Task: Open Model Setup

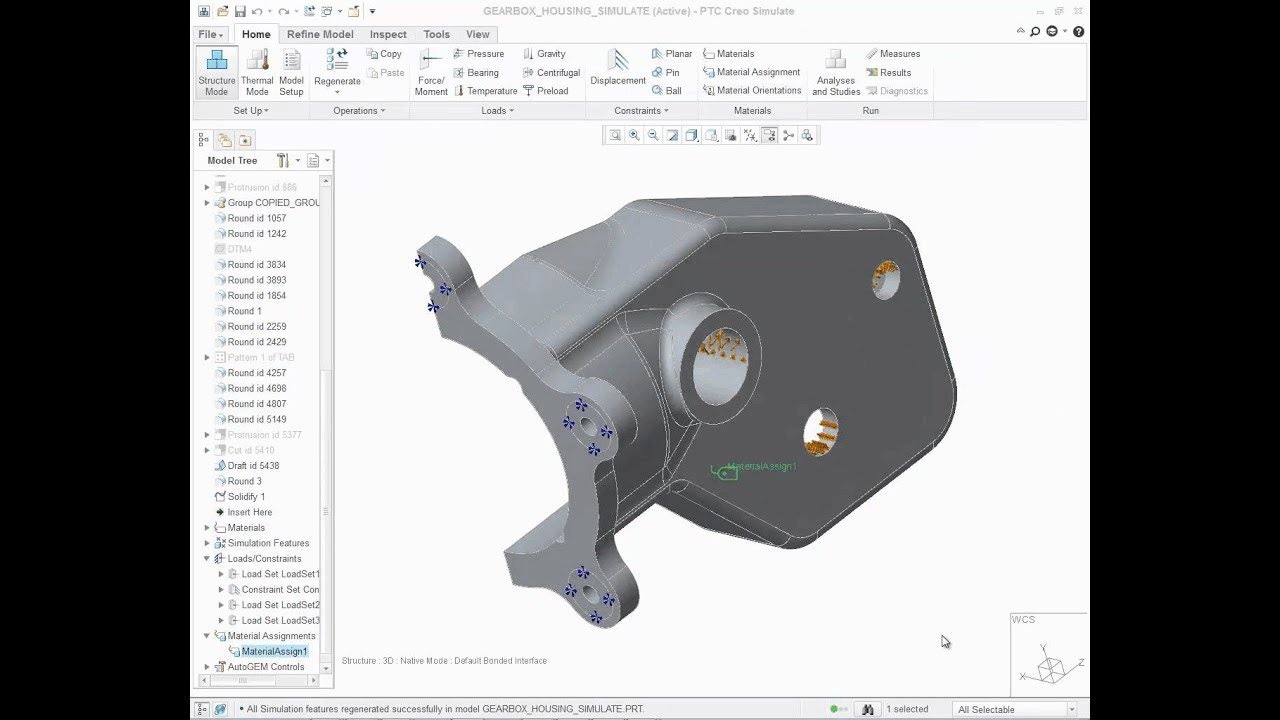Action: coord(291,72)
